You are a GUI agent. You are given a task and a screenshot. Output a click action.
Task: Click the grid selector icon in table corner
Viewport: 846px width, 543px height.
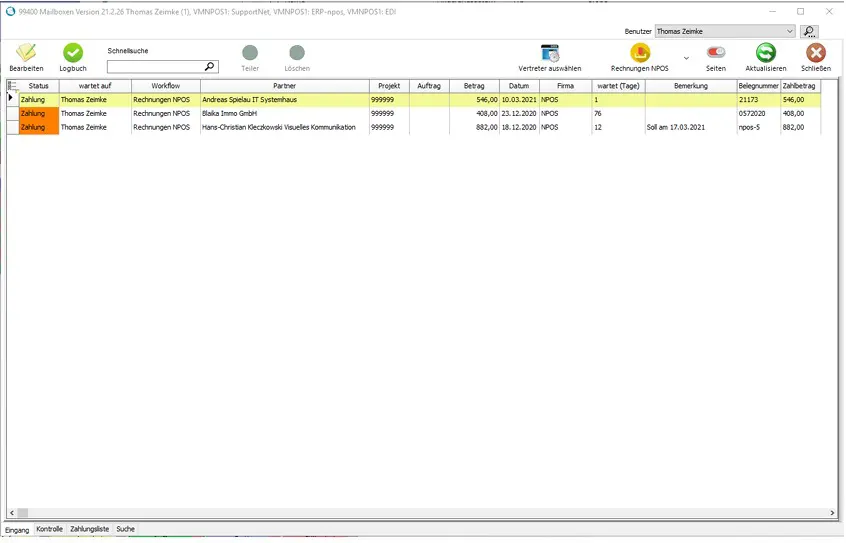click(x=13, y=86)
